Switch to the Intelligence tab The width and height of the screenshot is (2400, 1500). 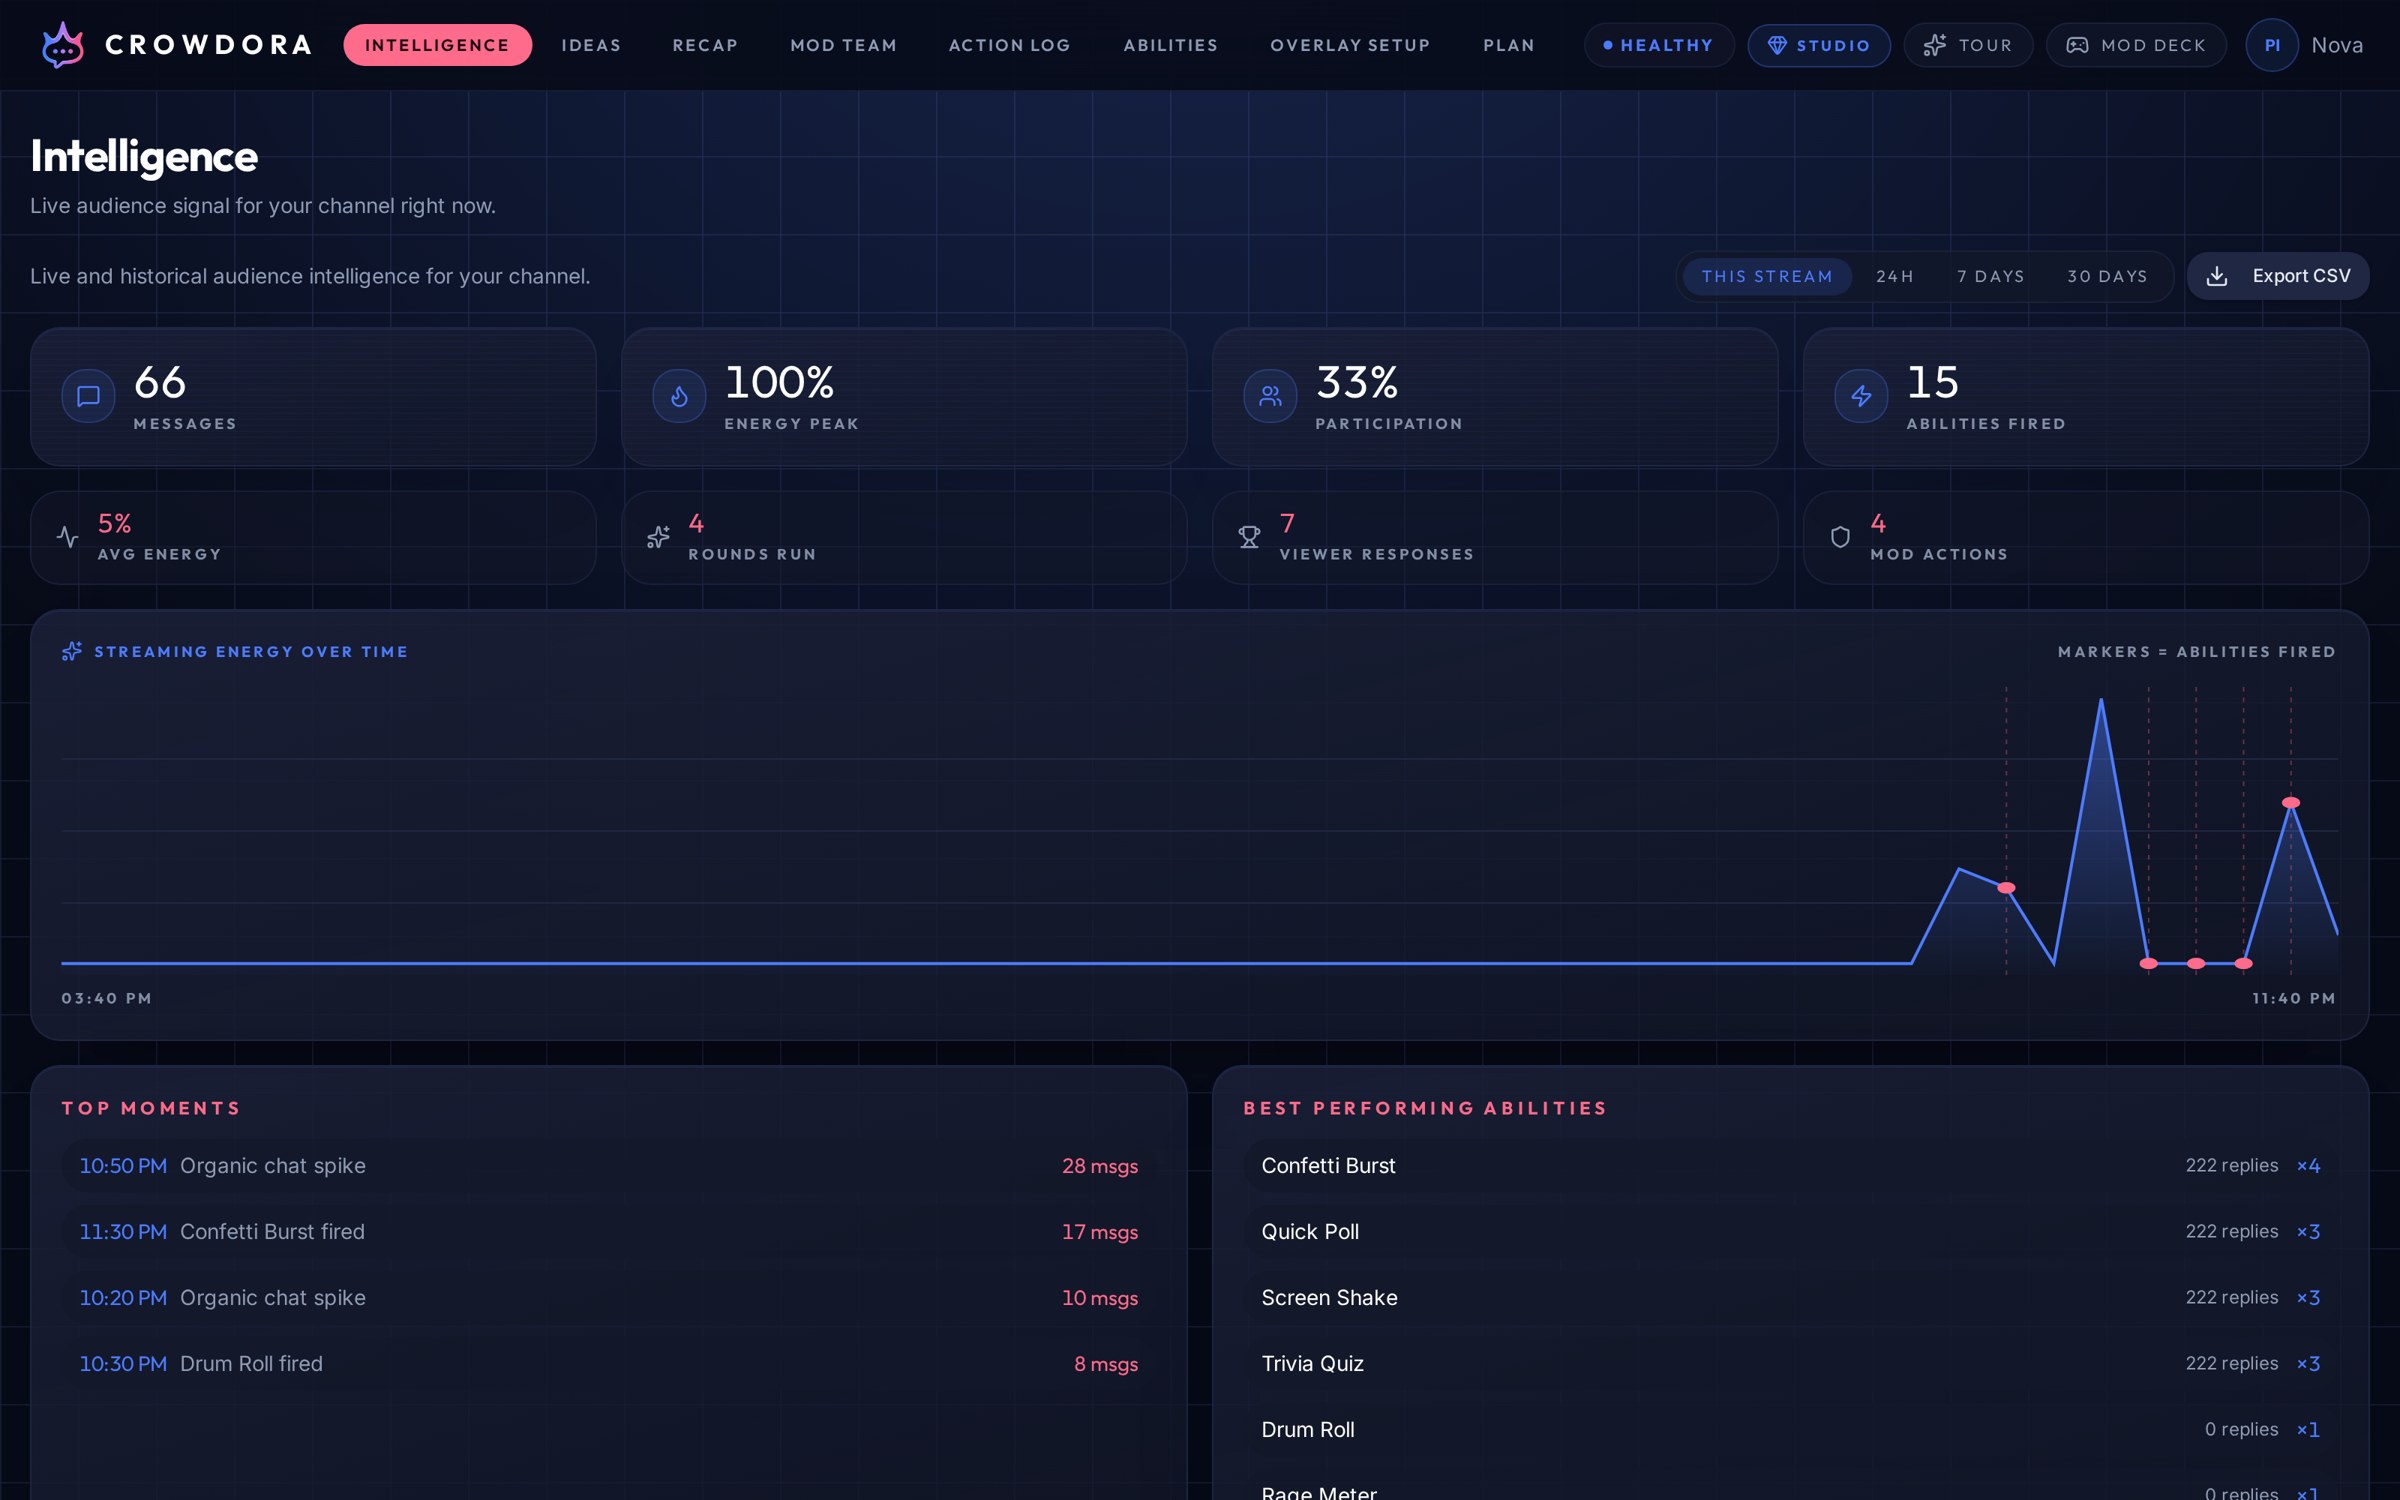click(x=437, y=45)
